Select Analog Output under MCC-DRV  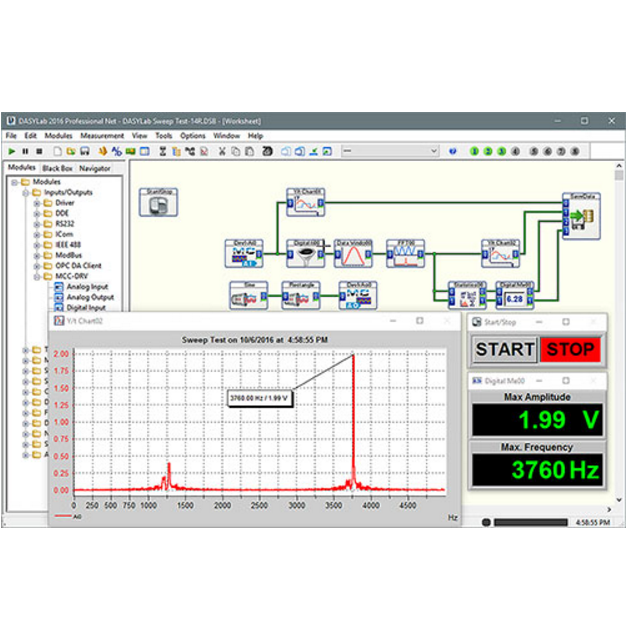point(90,297)
